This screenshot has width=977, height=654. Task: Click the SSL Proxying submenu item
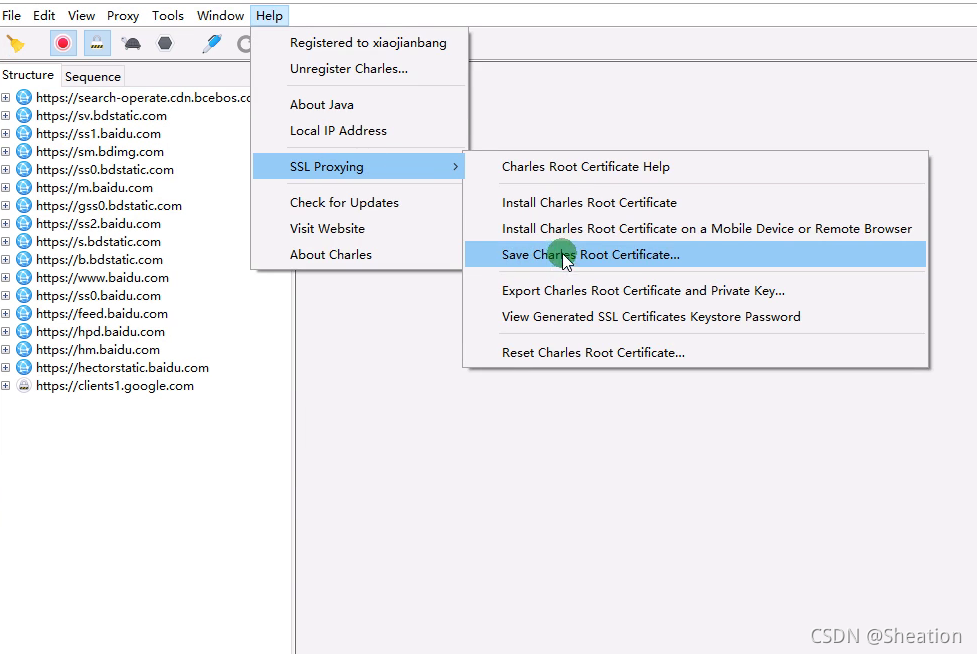click(x=359, y=166)
